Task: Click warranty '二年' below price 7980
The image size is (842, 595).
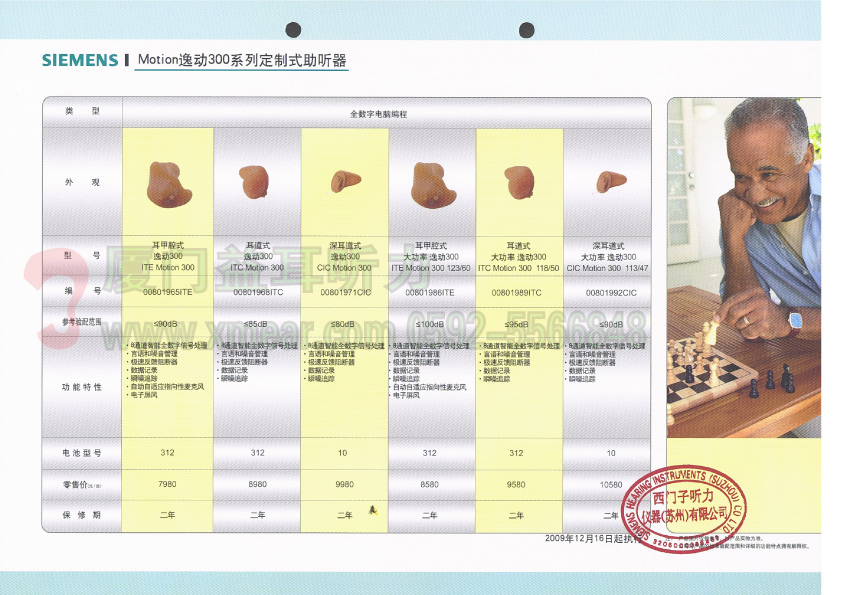Action: click(x=168, y=514)
